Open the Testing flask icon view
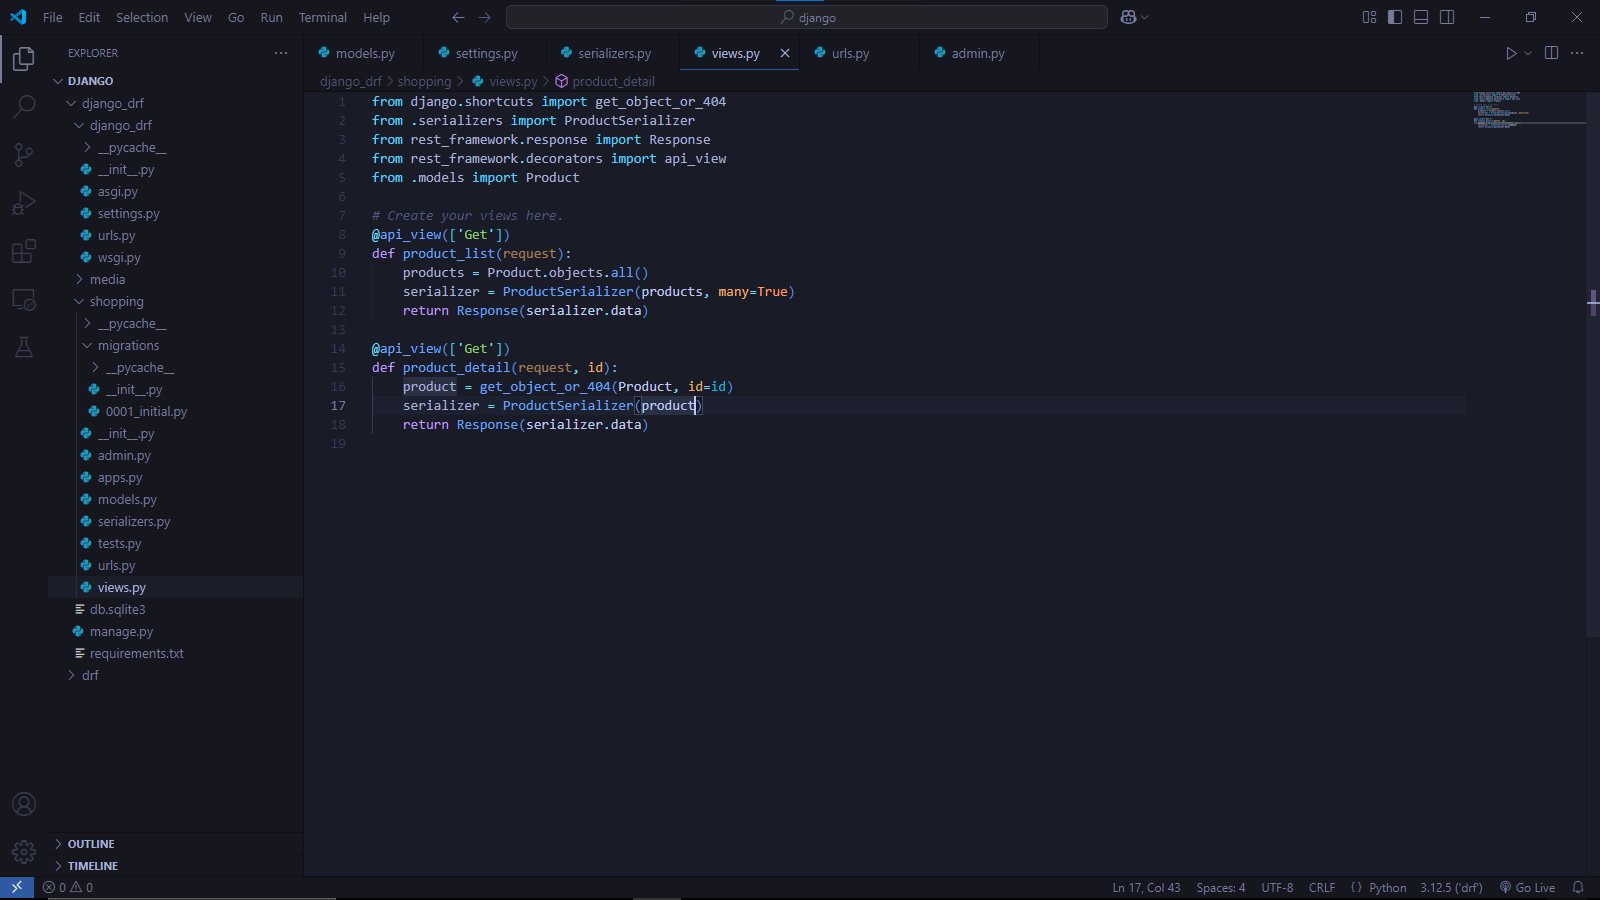The image size is (1600, 900). click(24, 347)
